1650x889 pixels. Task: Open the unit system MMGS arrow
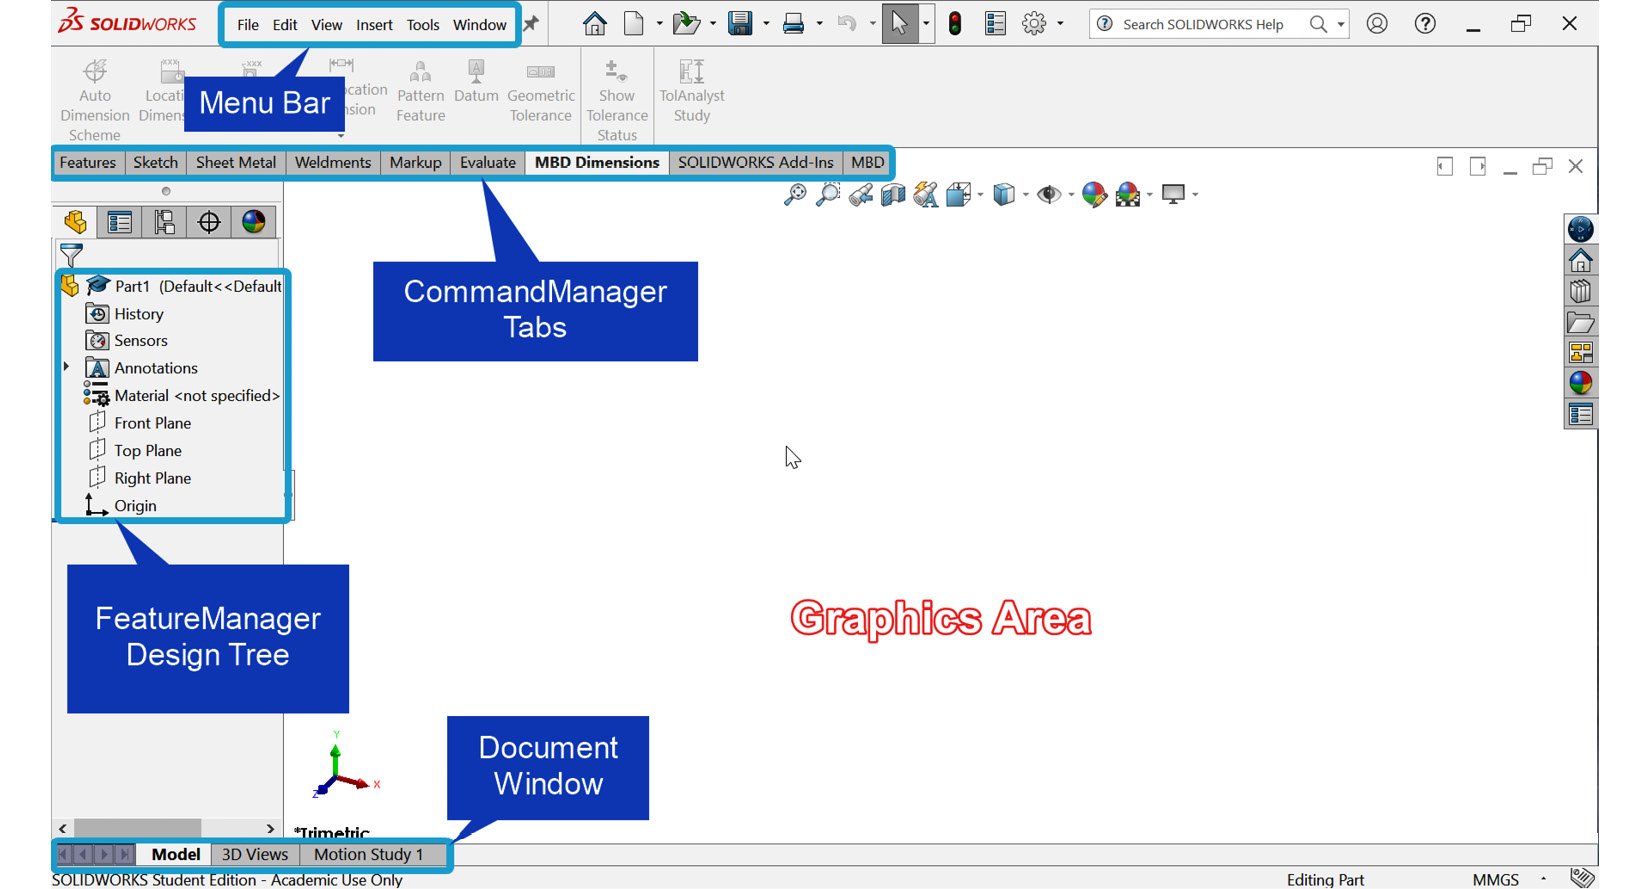pos(1543,879)
